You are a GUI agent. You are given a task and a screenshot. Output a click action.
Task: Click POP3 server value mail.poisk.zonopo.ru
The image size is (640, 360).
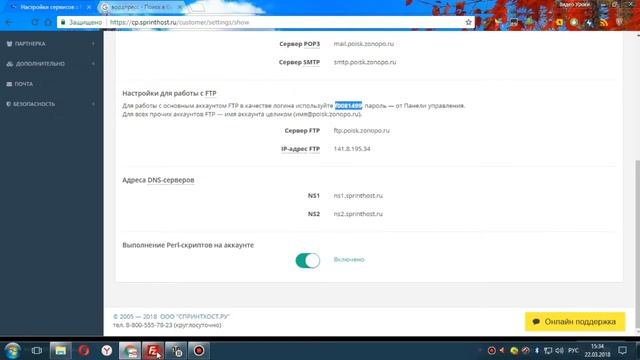[x=364, y=44]
